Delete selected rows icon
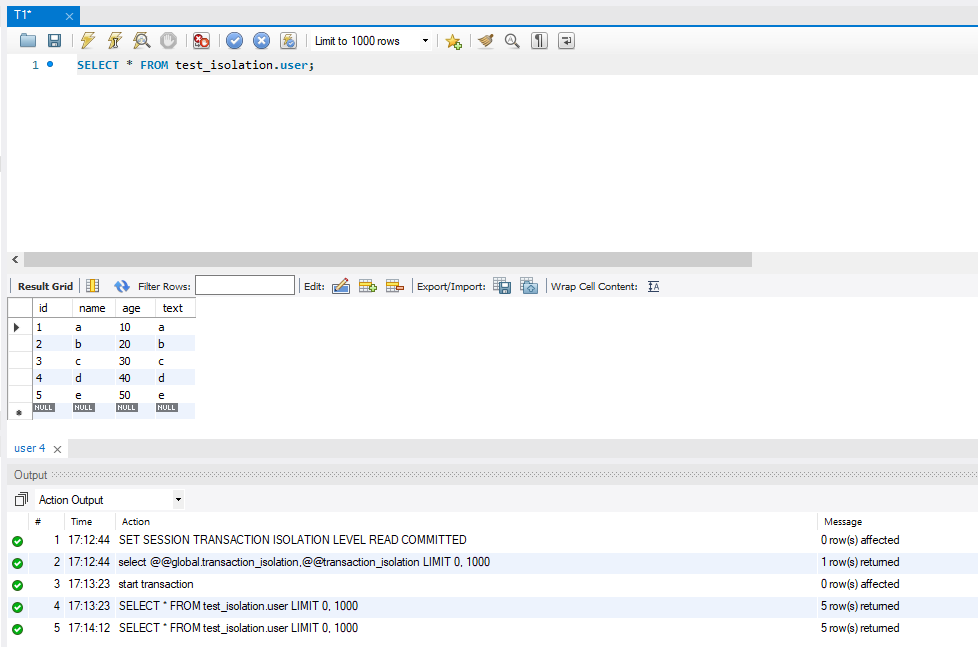The width and height of the screenshot is (978, 647). coord(395,286)
